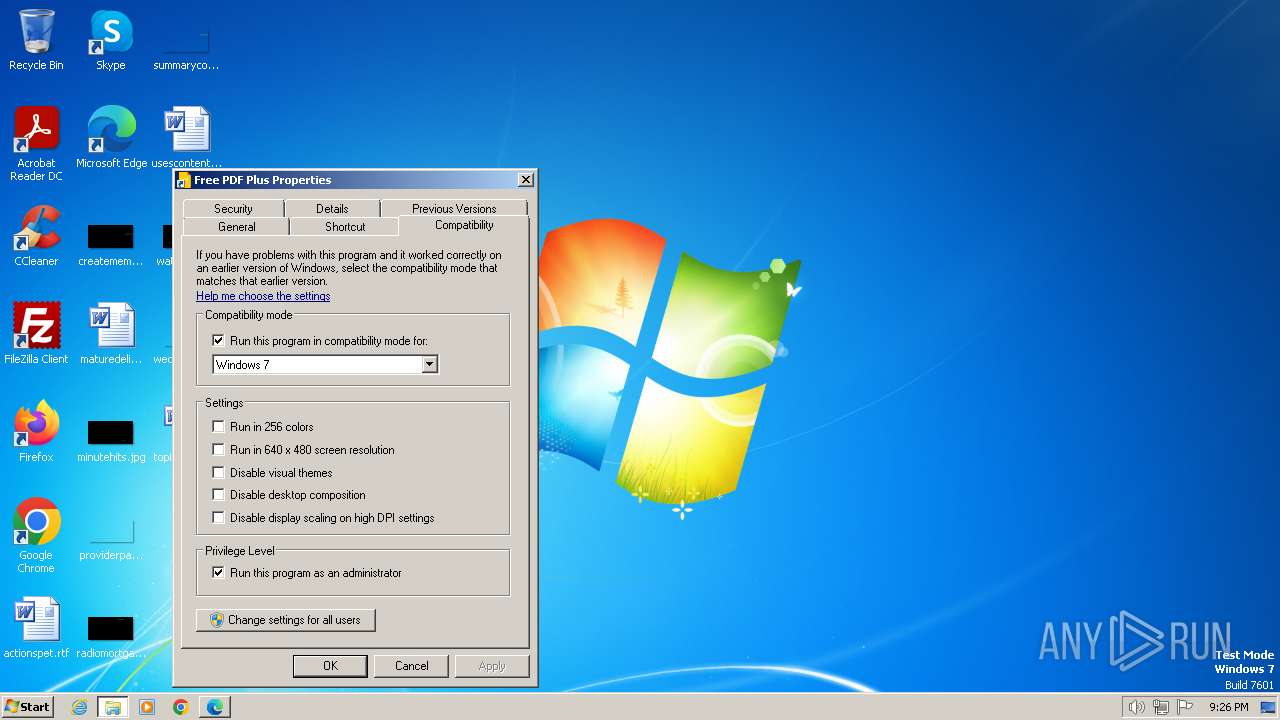The image size is (1280, 720).
Task: Uncheck Run this program as an administrator
Action: pyautogui.click(x=218, y=573)
